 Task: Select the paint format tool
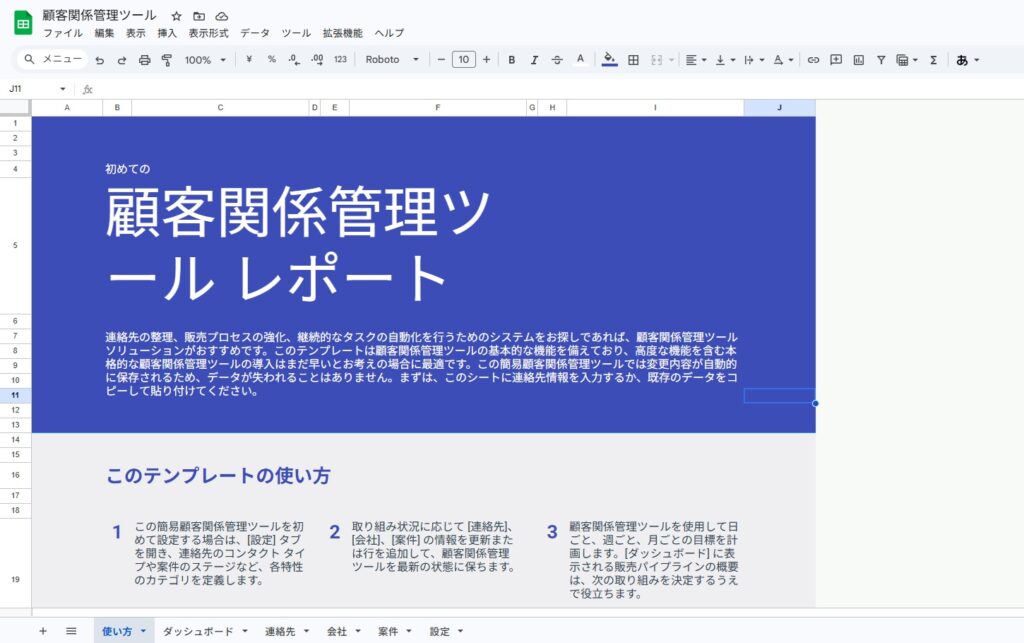167,60
